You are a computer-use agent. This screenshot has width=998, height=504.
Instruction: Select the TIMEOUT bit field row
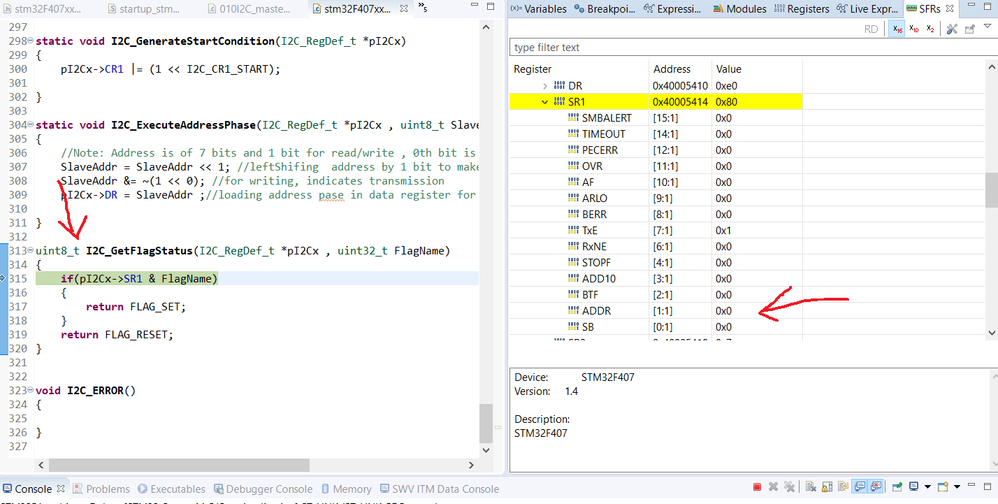656,134
